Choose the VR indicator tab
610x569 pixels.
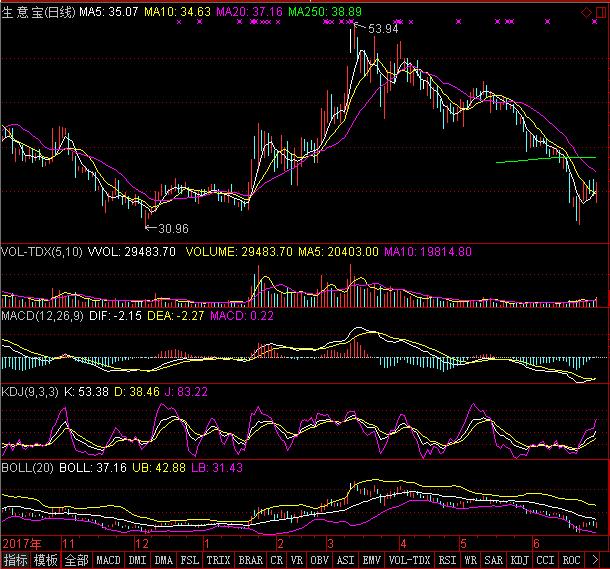tap(297, 560)
